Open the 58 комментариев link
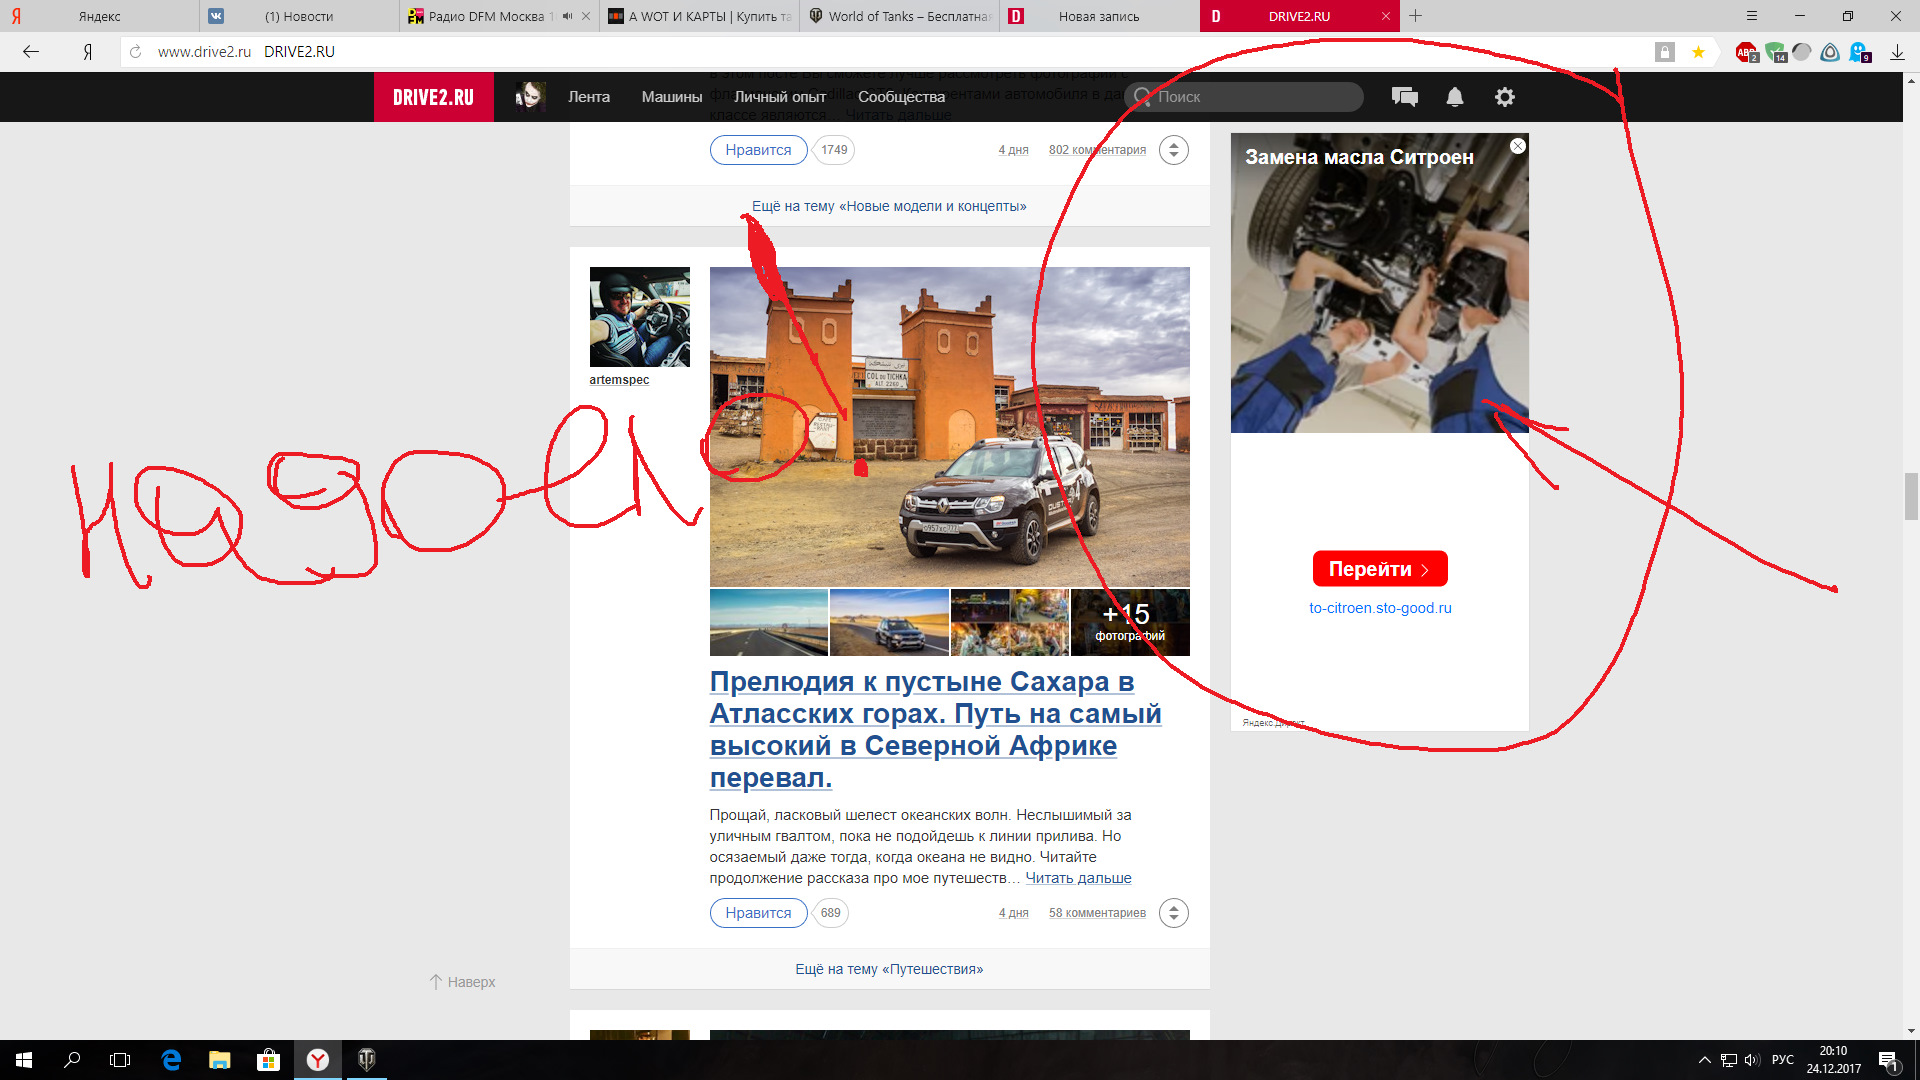The height and width of the screenshot is (1080, 1920). click(1097, 913)
